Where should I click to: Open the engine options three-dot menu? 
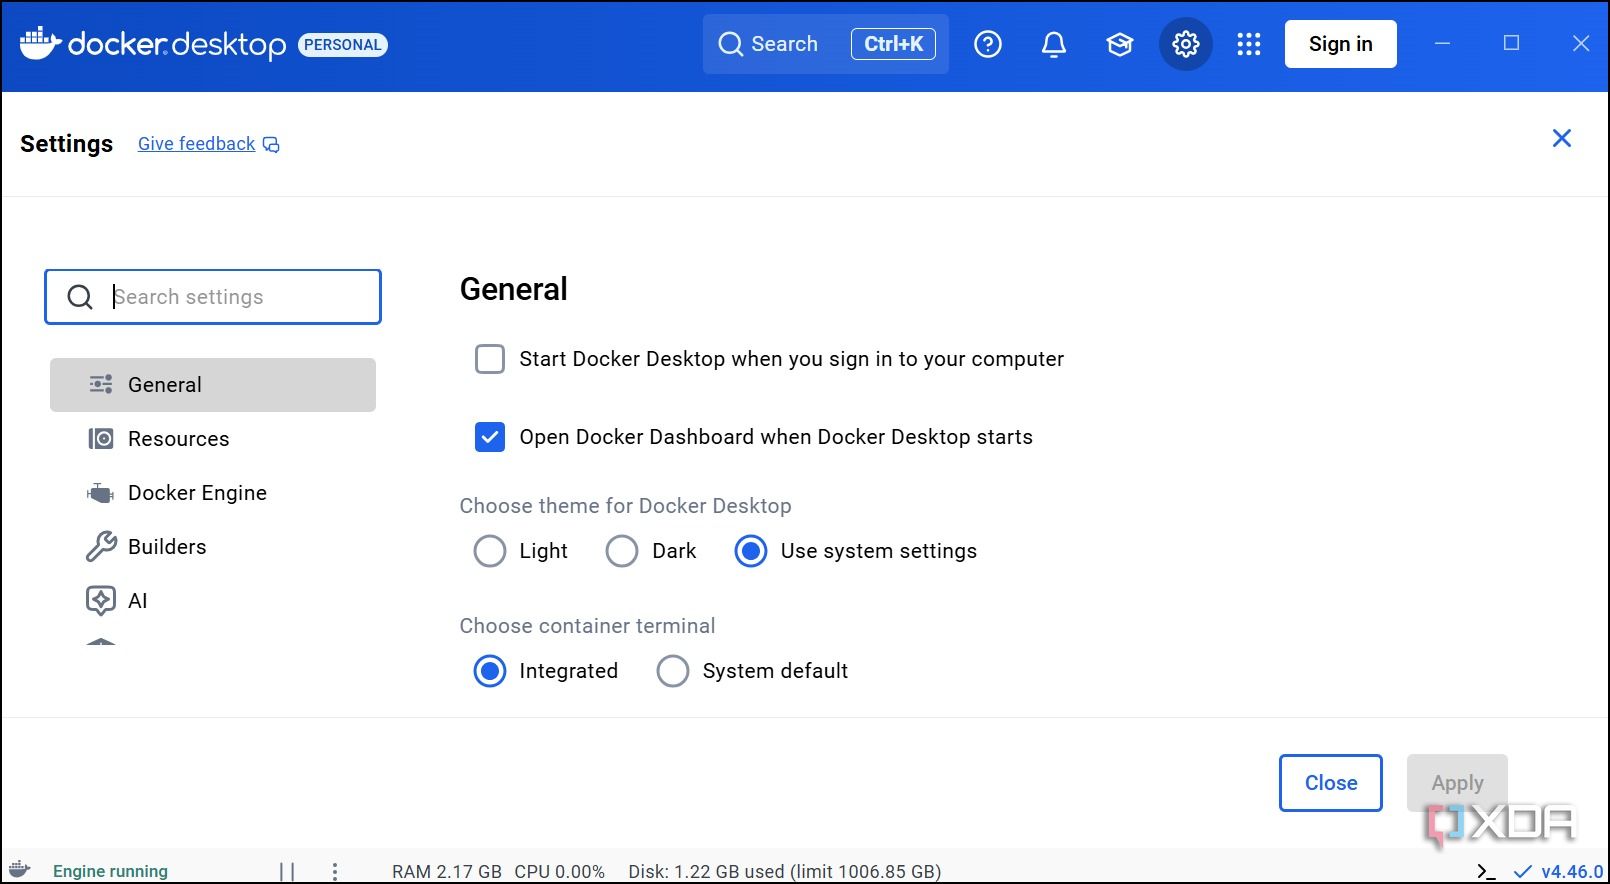point(335,871)
